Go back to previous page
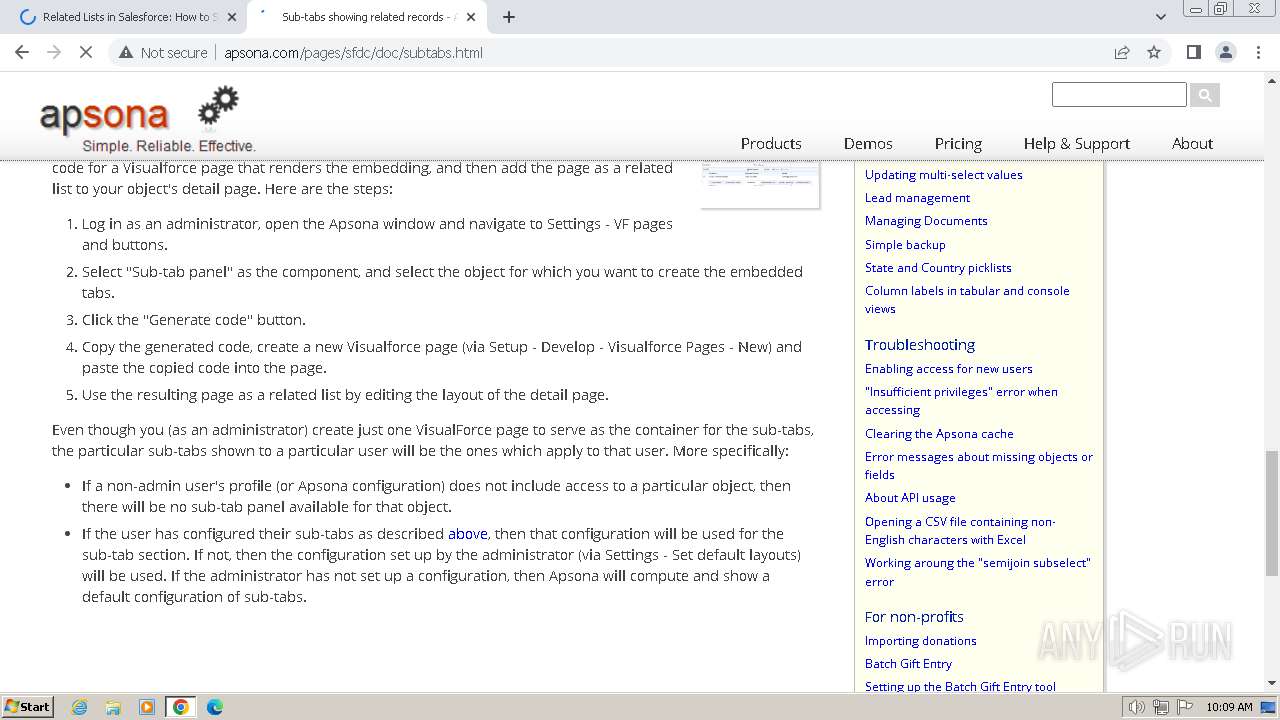This screenshot has width=1280, height=720. pyautogui.click(x=22, y=52)
